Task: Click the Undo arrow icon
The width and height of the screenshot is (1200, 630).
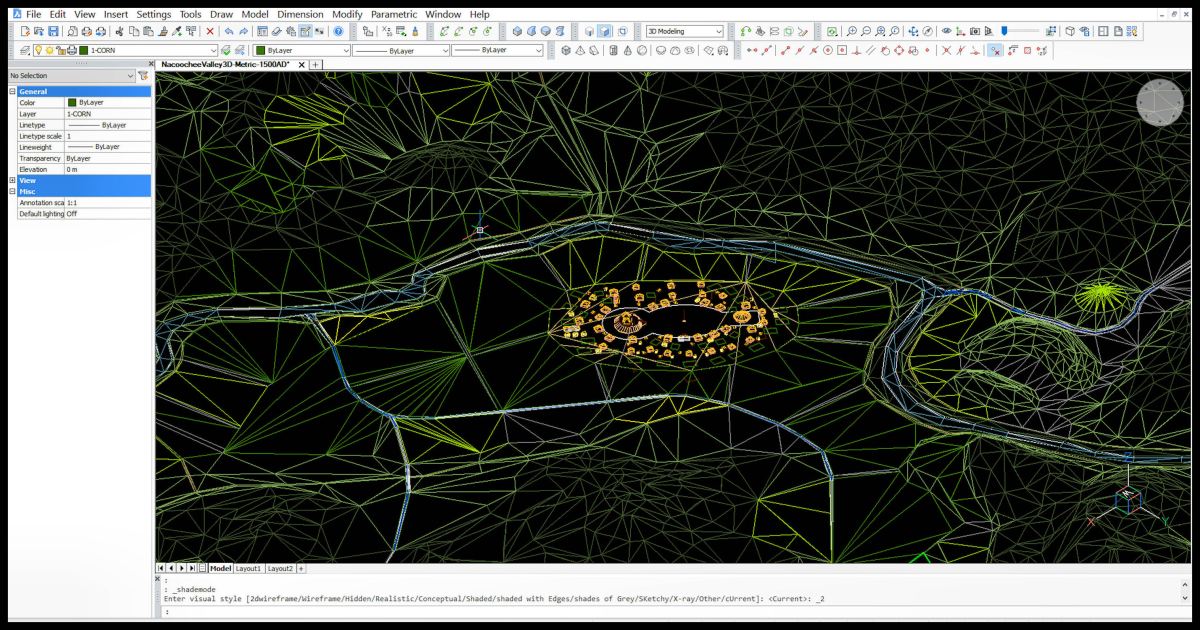Action: click(x=229, y=31)
